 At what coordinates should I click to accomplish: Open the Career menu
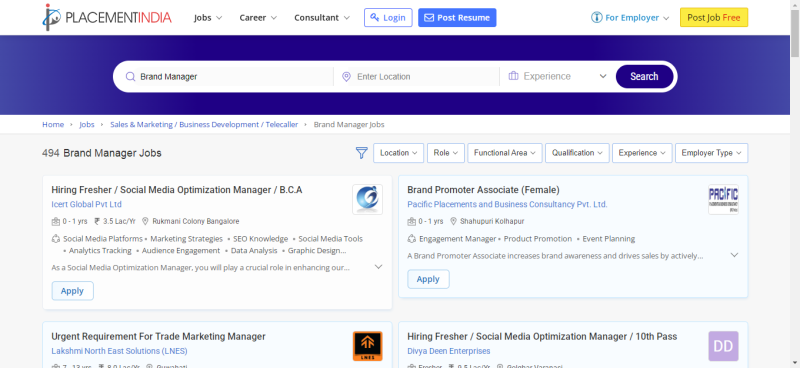[258, 17]
